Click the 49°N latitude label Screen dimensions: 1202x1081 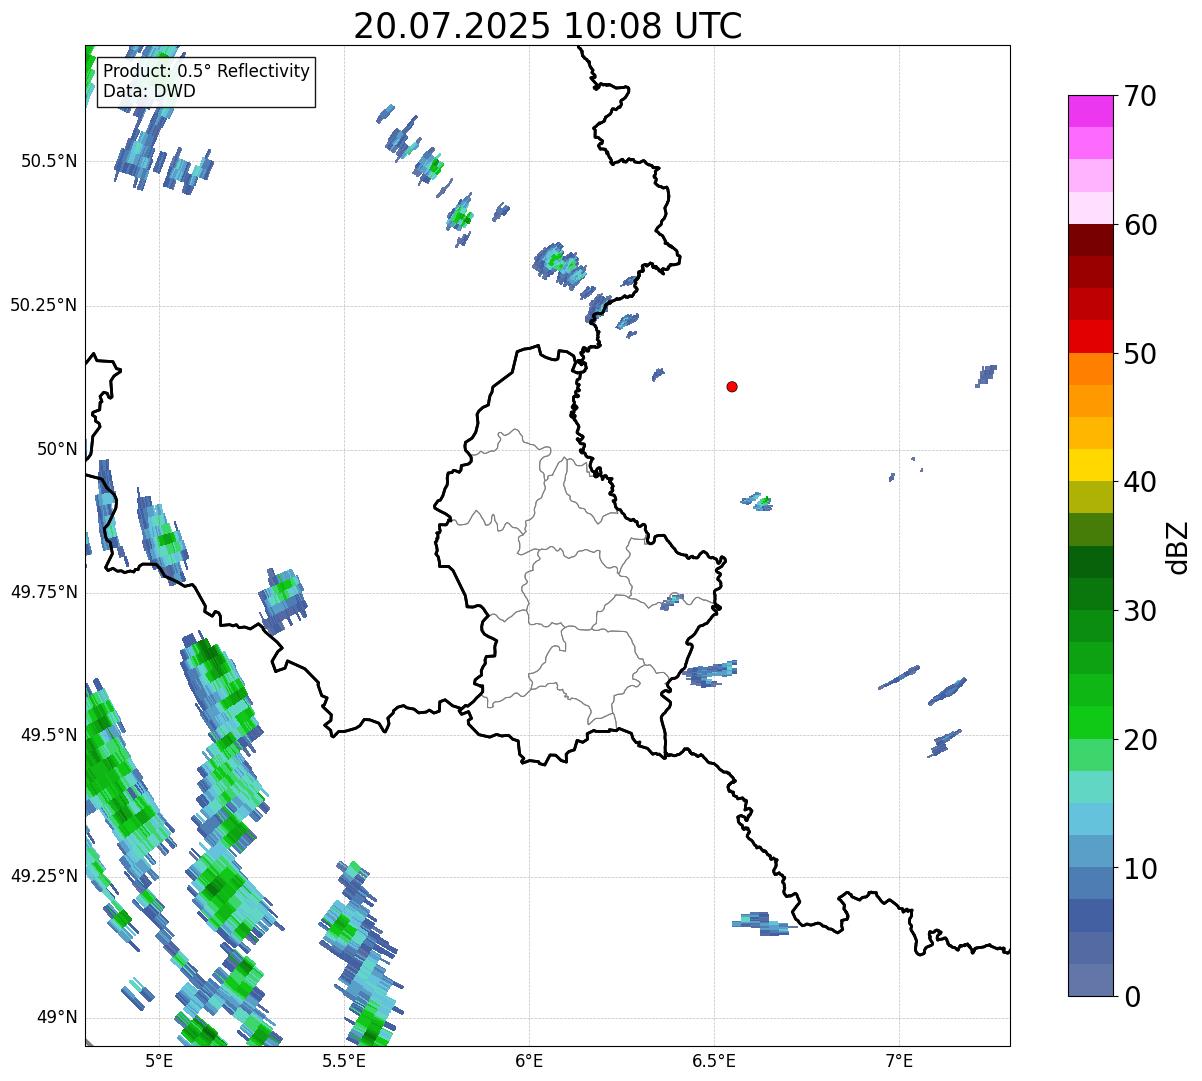pos(57,1017)
